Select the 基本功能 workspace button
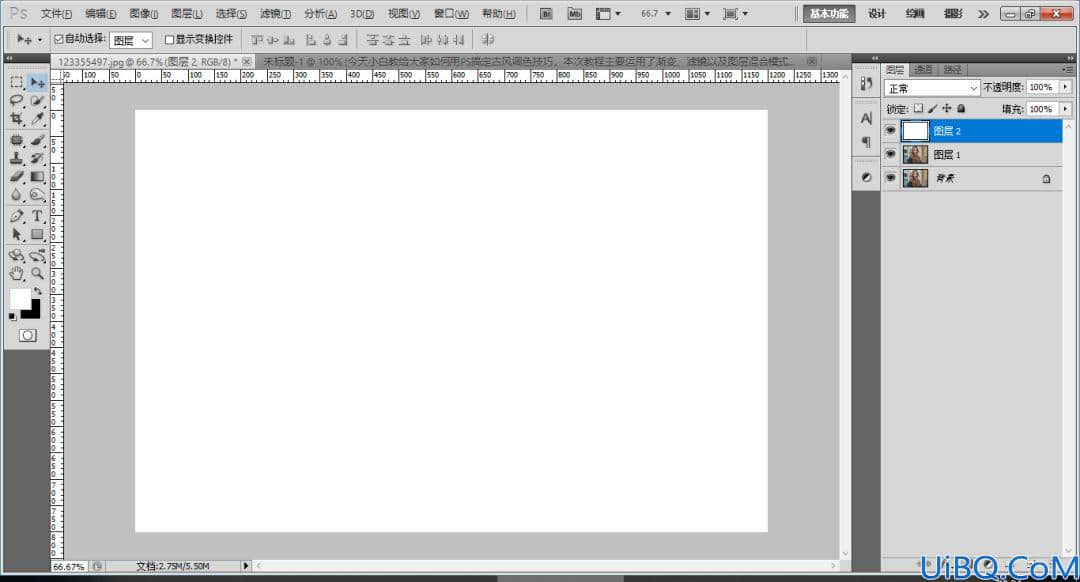The width and height of the screenshot is (1080, 582). tap(829, 14)
